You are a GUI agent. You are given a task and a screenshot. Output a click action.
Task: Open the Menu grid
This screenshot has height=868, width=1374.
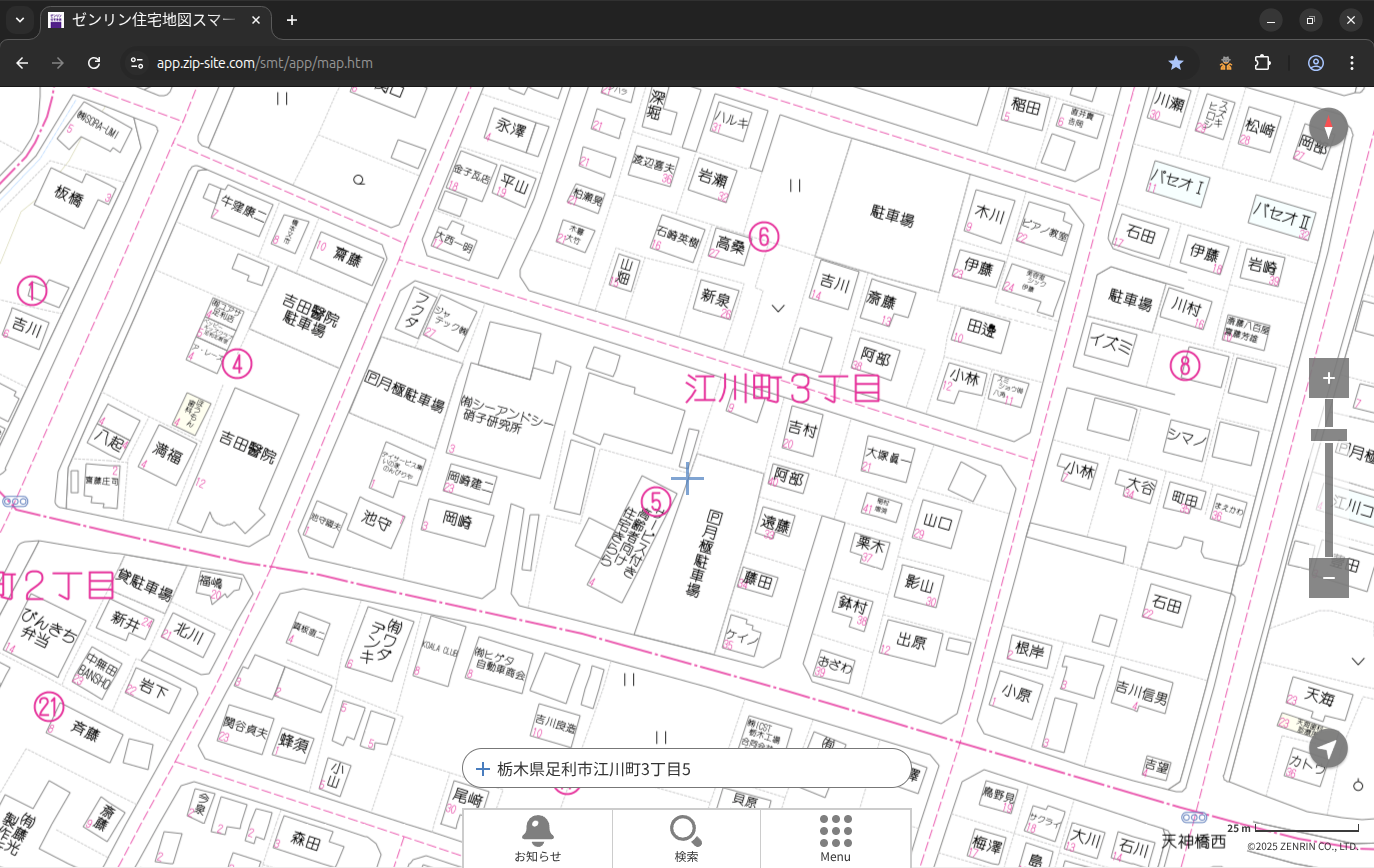[x=835, y=838]
